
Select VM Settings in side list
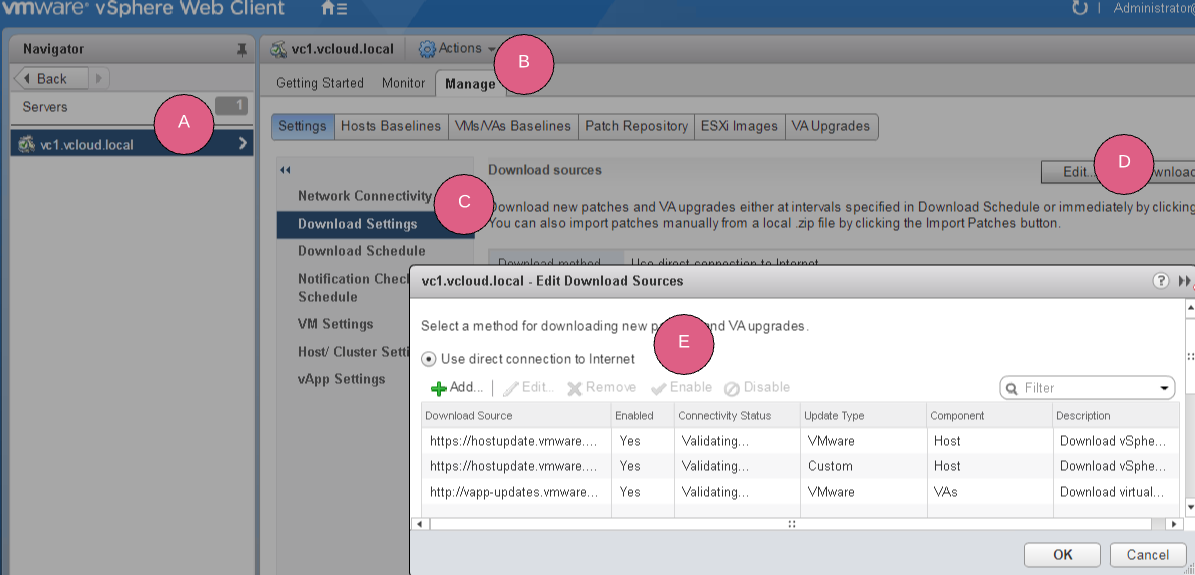tap(335, 324)
